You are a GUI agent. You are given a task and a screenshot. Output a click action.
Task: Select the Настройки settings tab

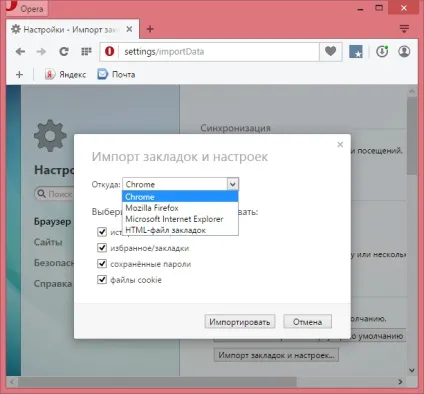pos(73,29)
